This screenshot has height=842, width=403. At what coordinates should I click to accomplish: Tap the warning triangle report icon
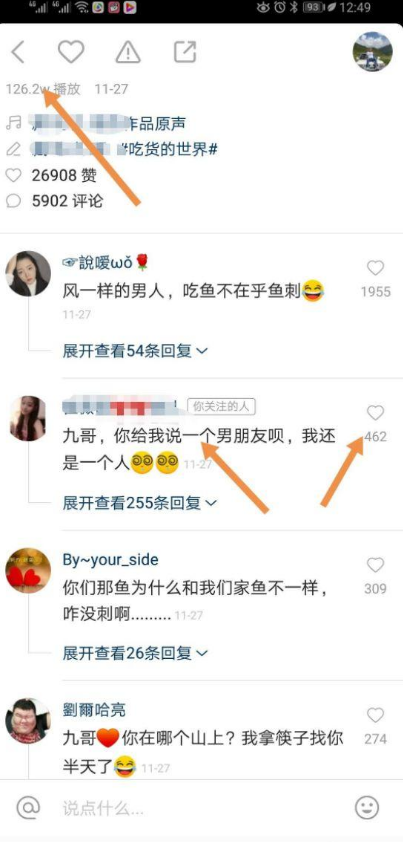pyautogui.click(x=128, y=53)
